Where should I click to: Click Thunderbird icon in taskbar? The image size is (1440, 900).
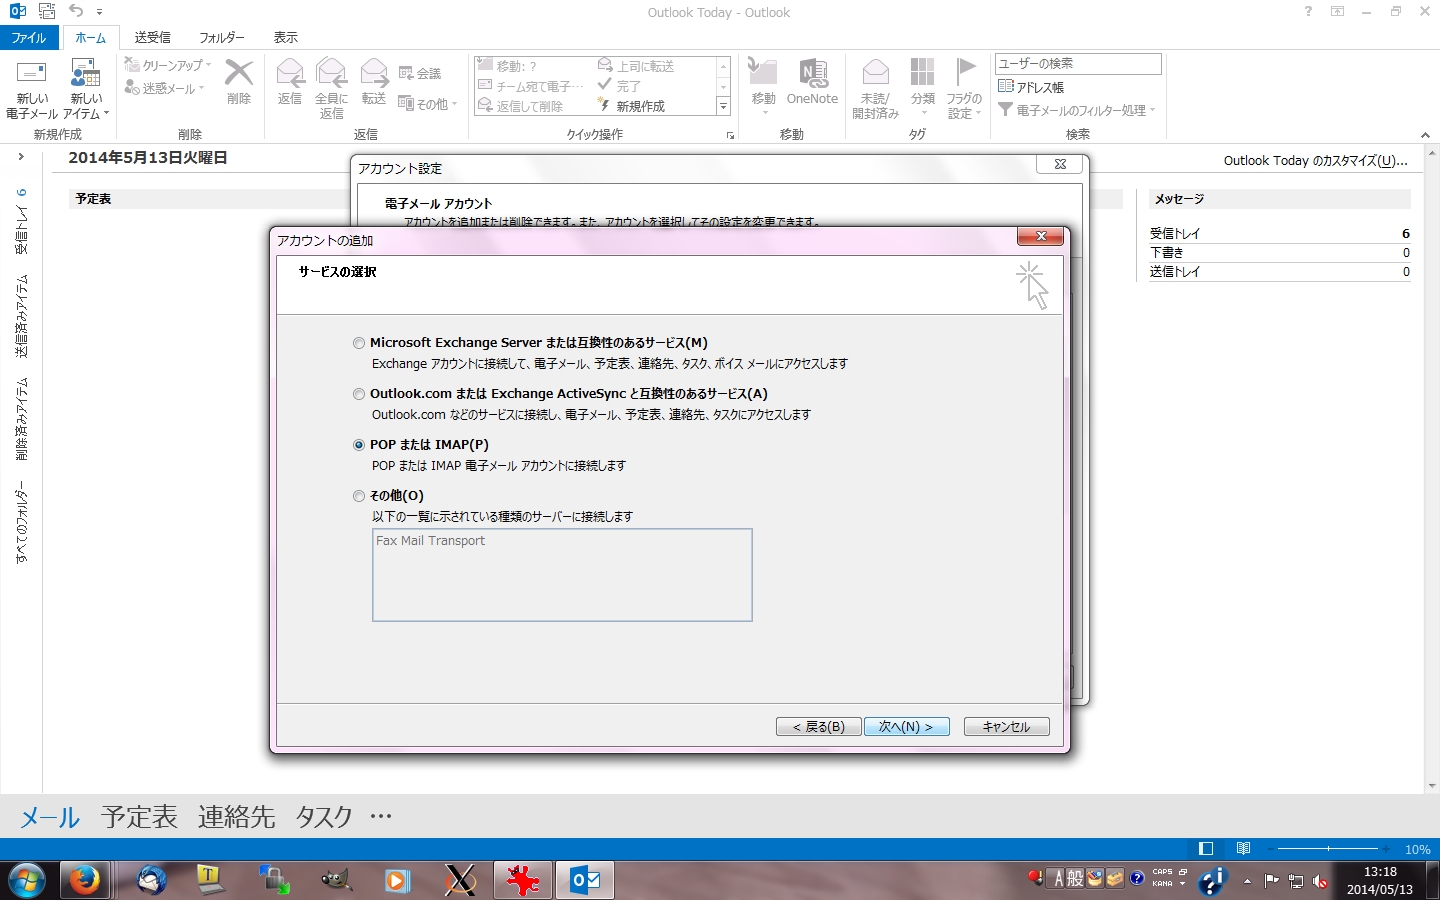click(152, 880)
